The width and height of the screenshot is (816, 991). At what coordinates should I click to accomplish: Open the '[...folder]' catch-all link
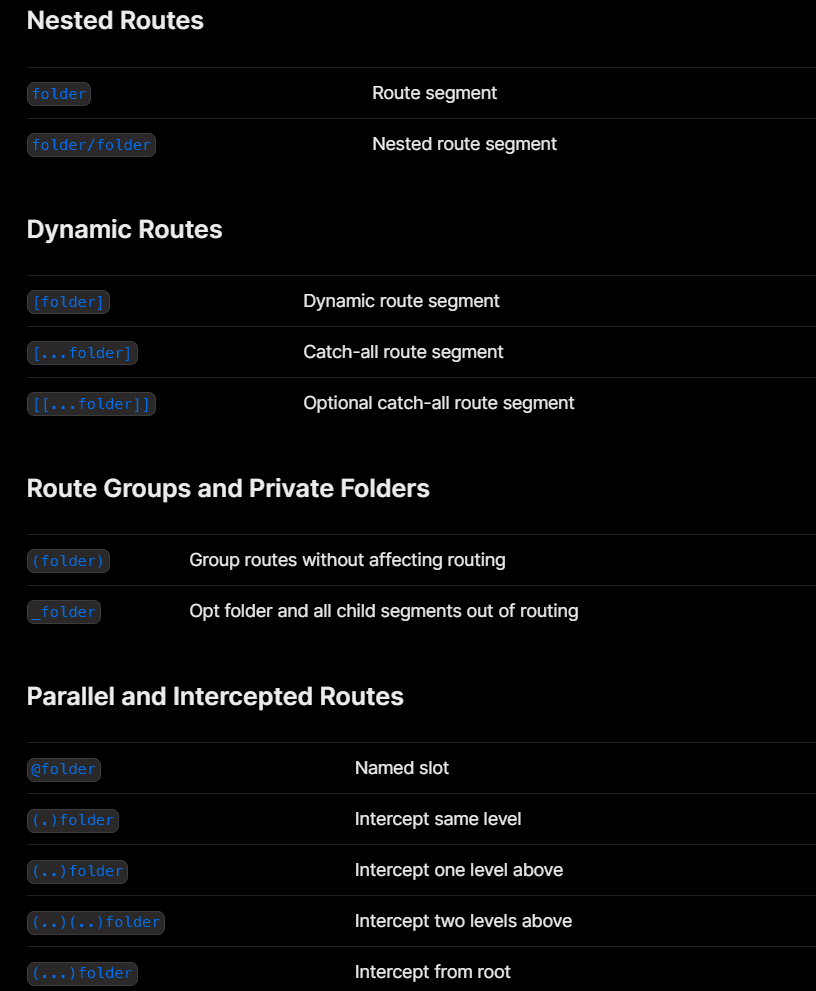tap(82, 353)
